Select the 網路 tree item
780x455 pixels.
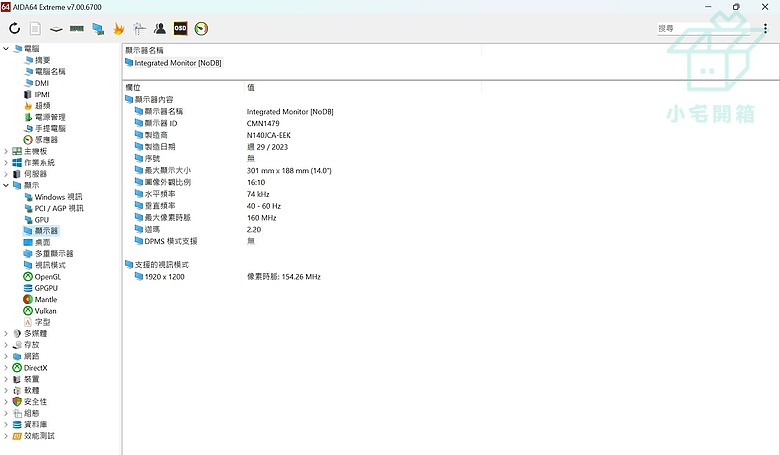pyautogui.click(x=26, y=356)
